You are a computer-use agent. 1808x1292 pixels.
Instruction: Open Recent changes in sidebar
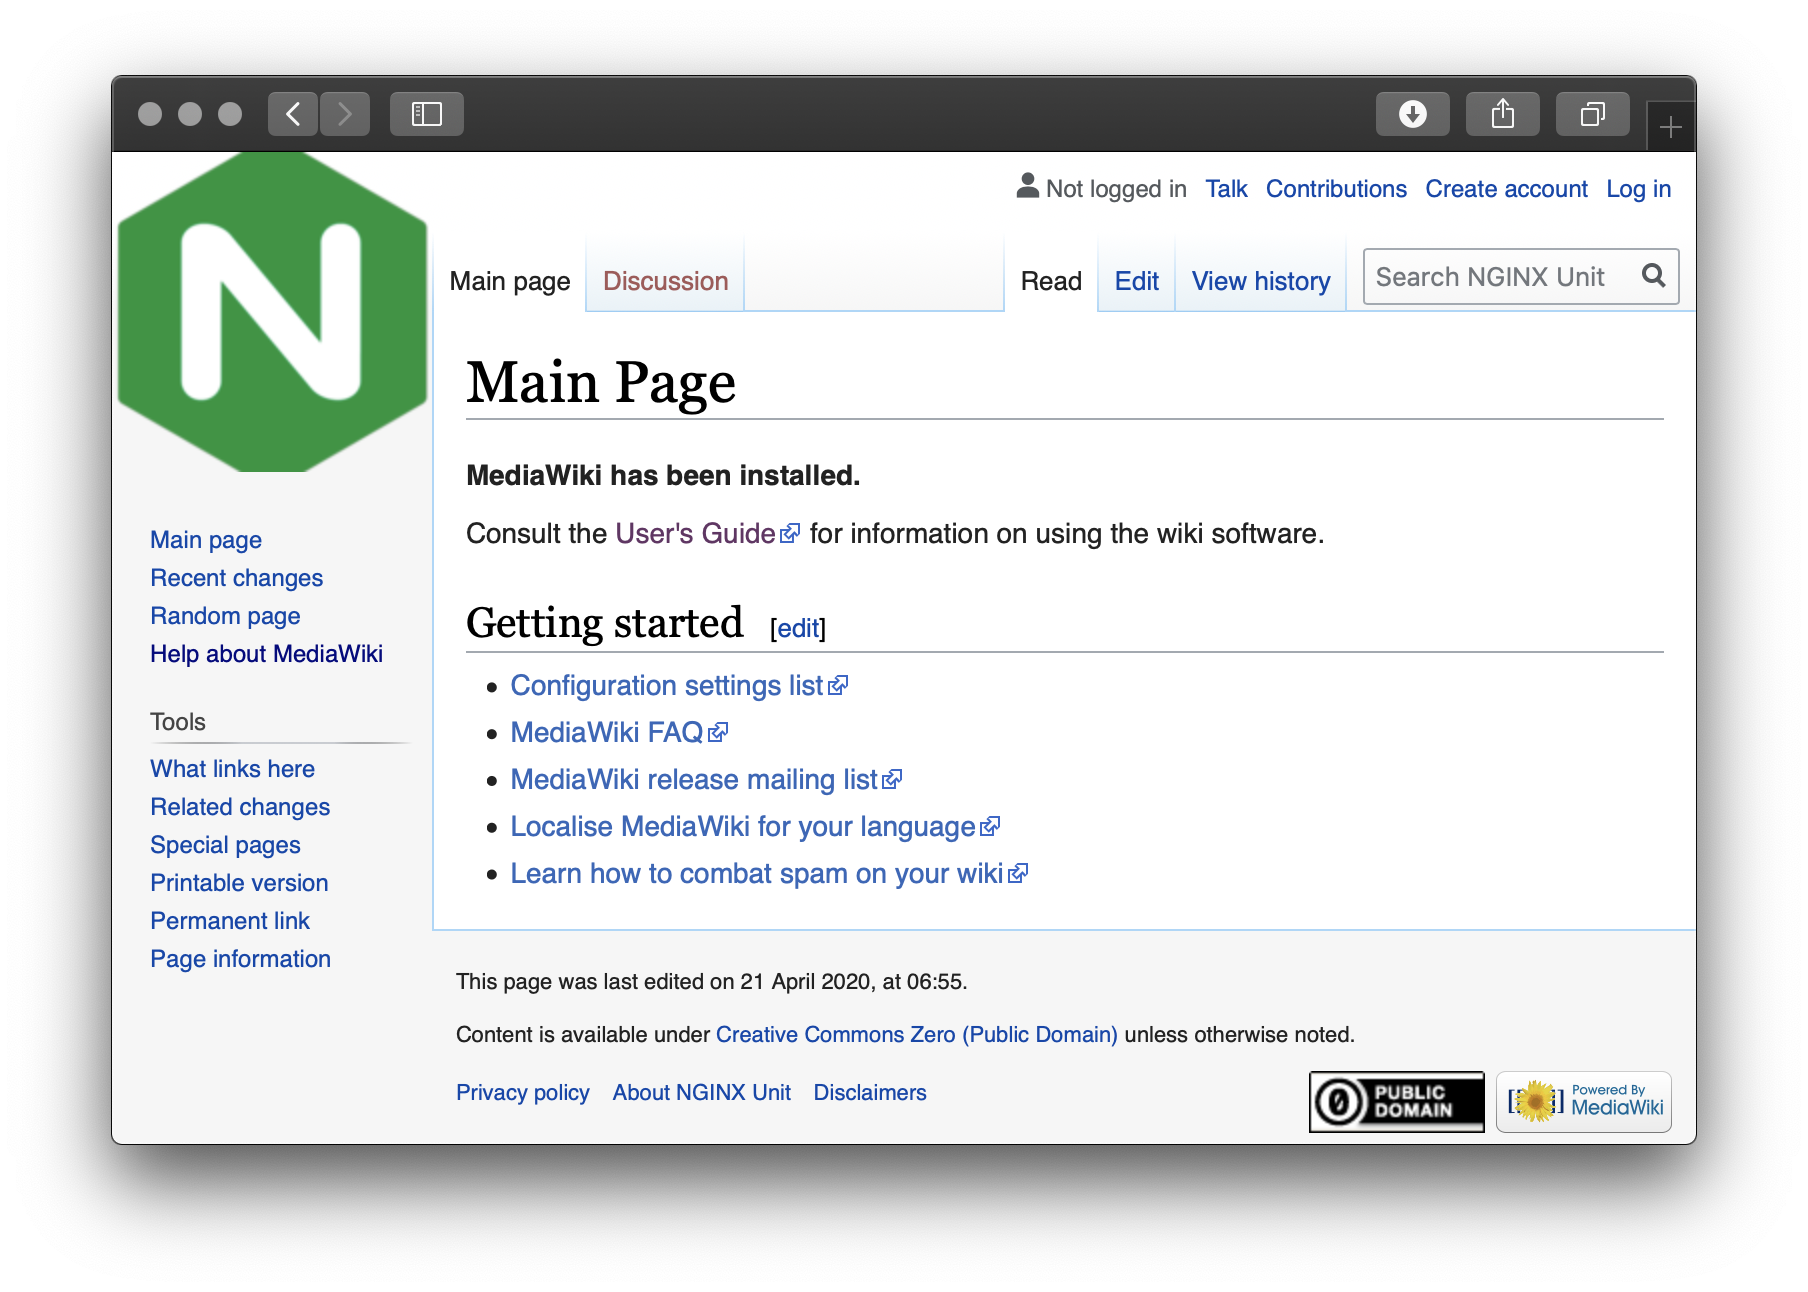[236, 578]
